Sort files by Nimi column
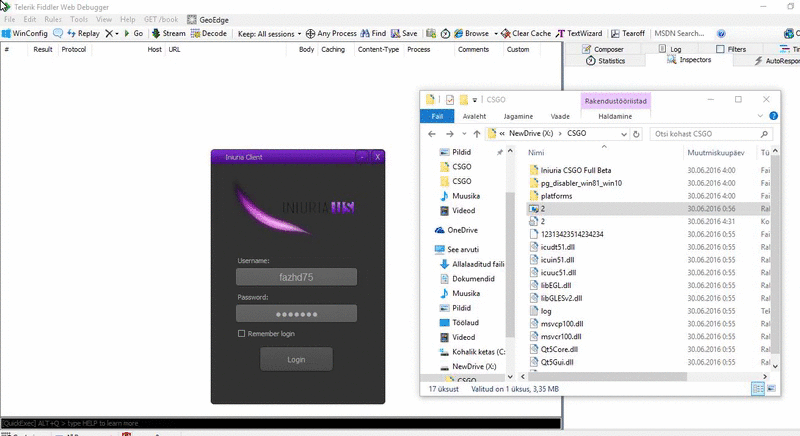 (536, 152)
